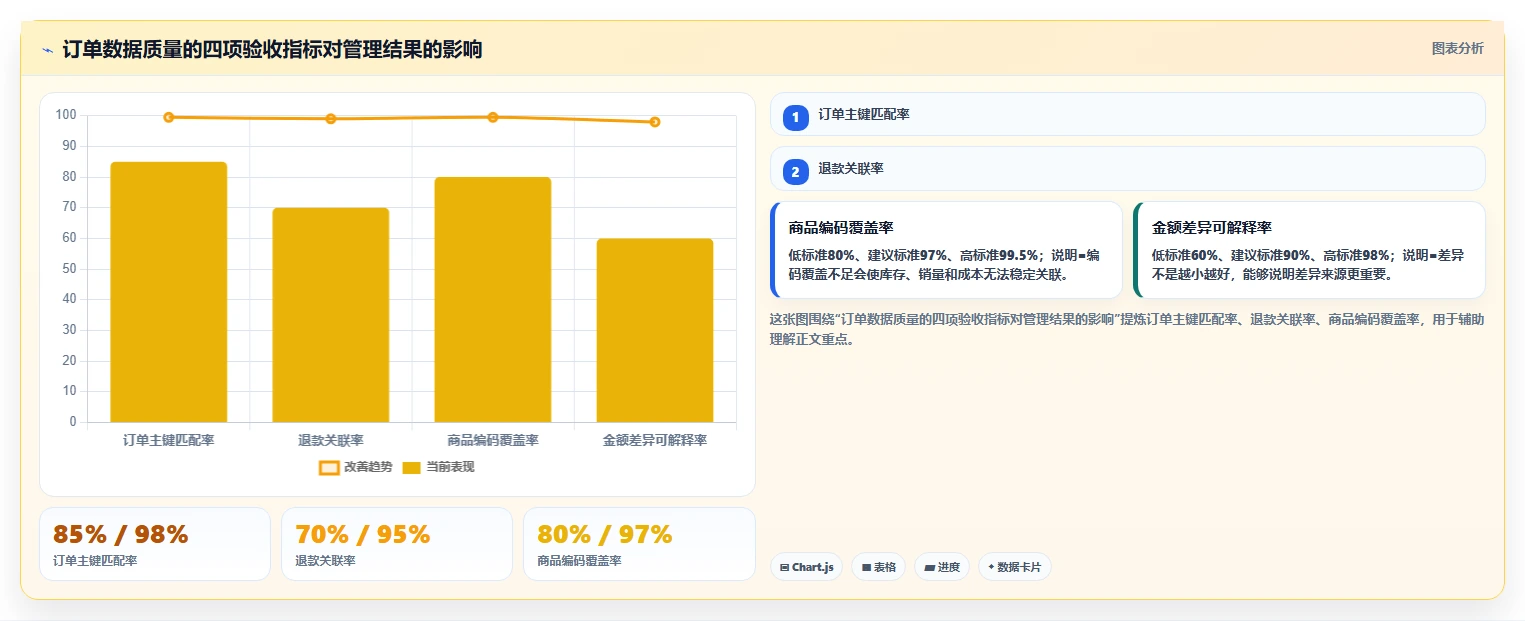1525x621 pixels.
Task: Select numbered item 2 退款关联率
Action: (1127, 168)
